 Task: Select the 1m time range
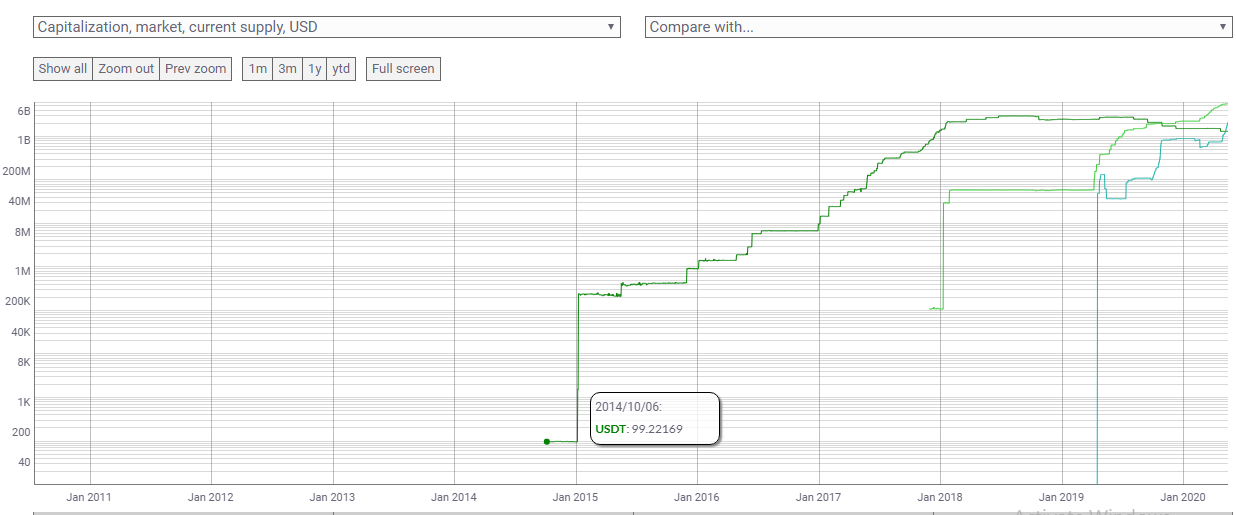258,69
